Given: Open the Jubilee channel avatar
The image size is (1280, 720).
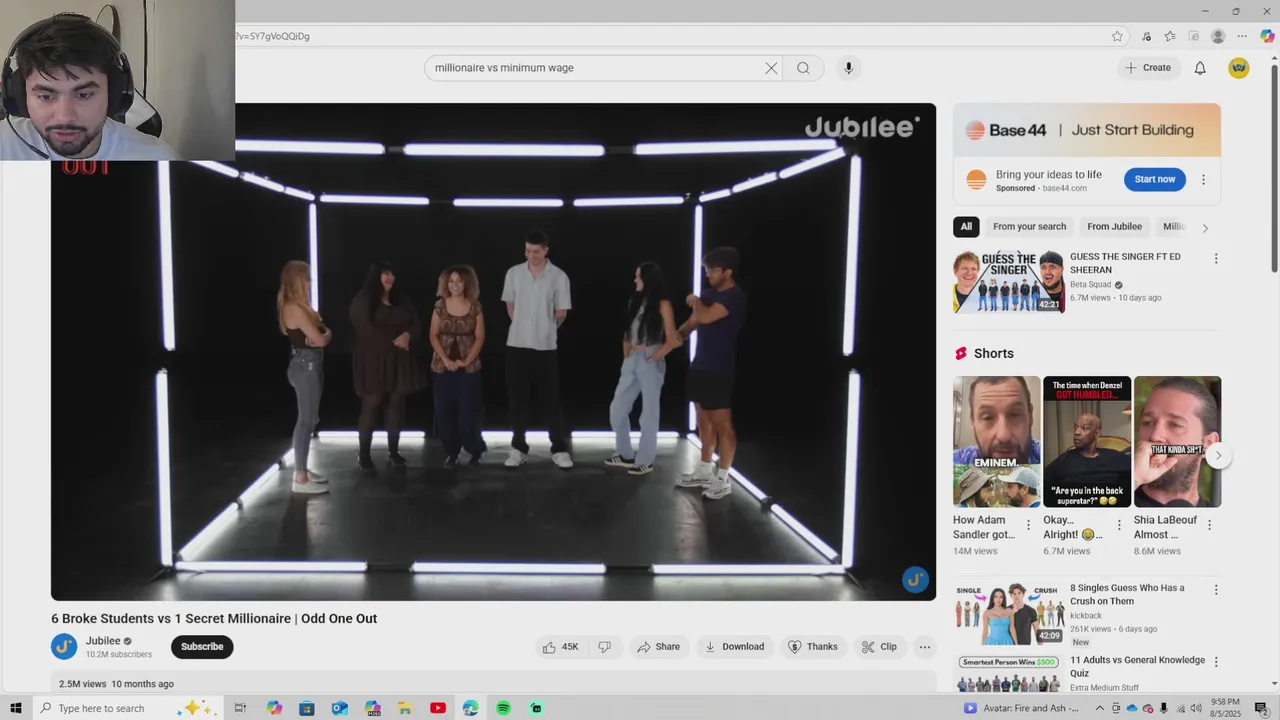Looking at the screenshot, I should tap(64, 647).
